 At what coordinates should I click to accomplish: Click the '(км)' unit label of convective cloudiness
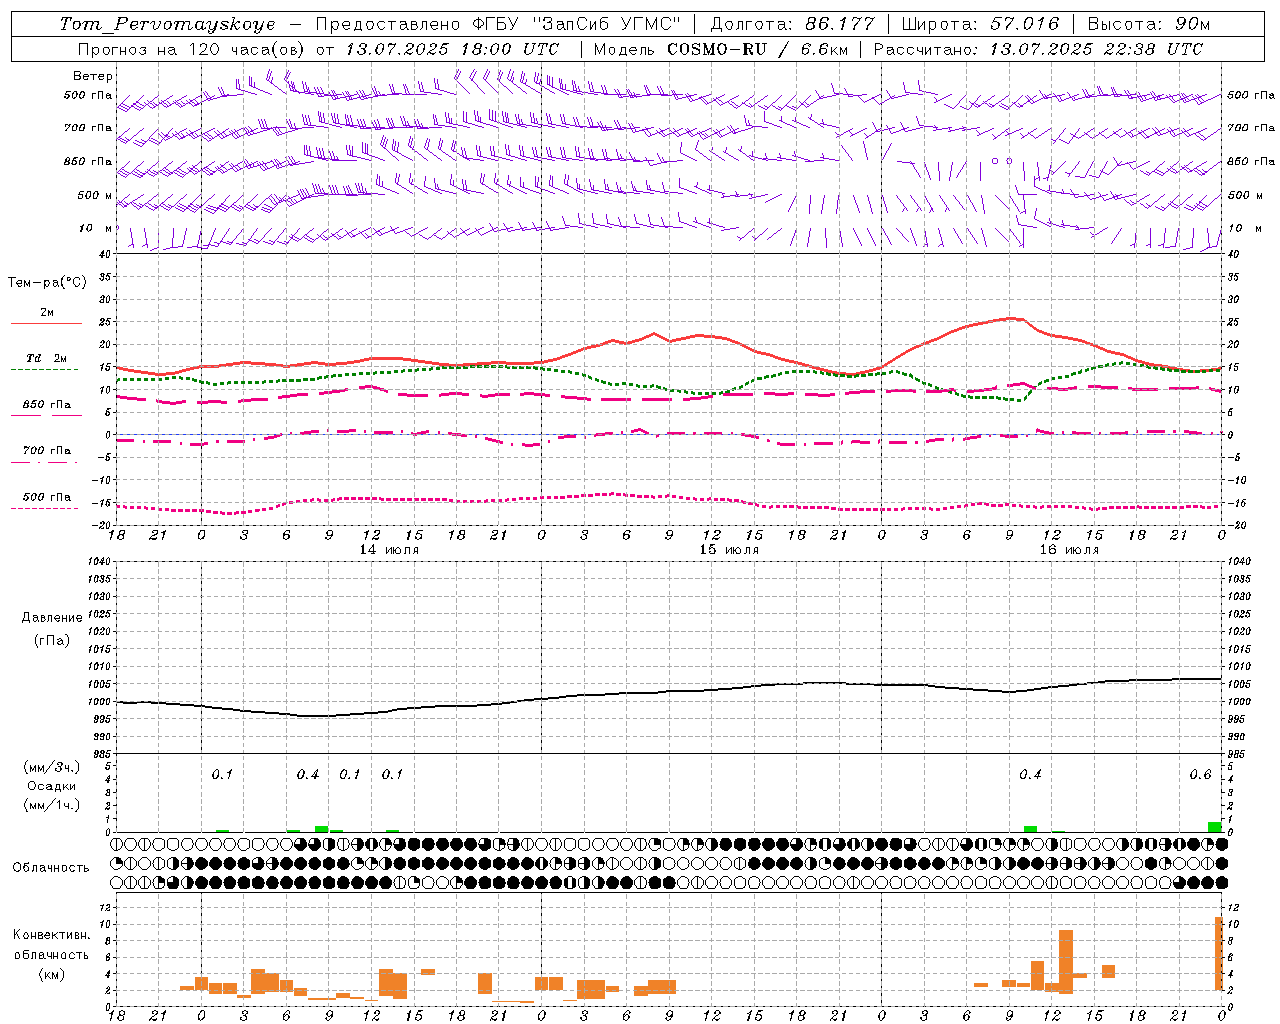pos(51,974)
